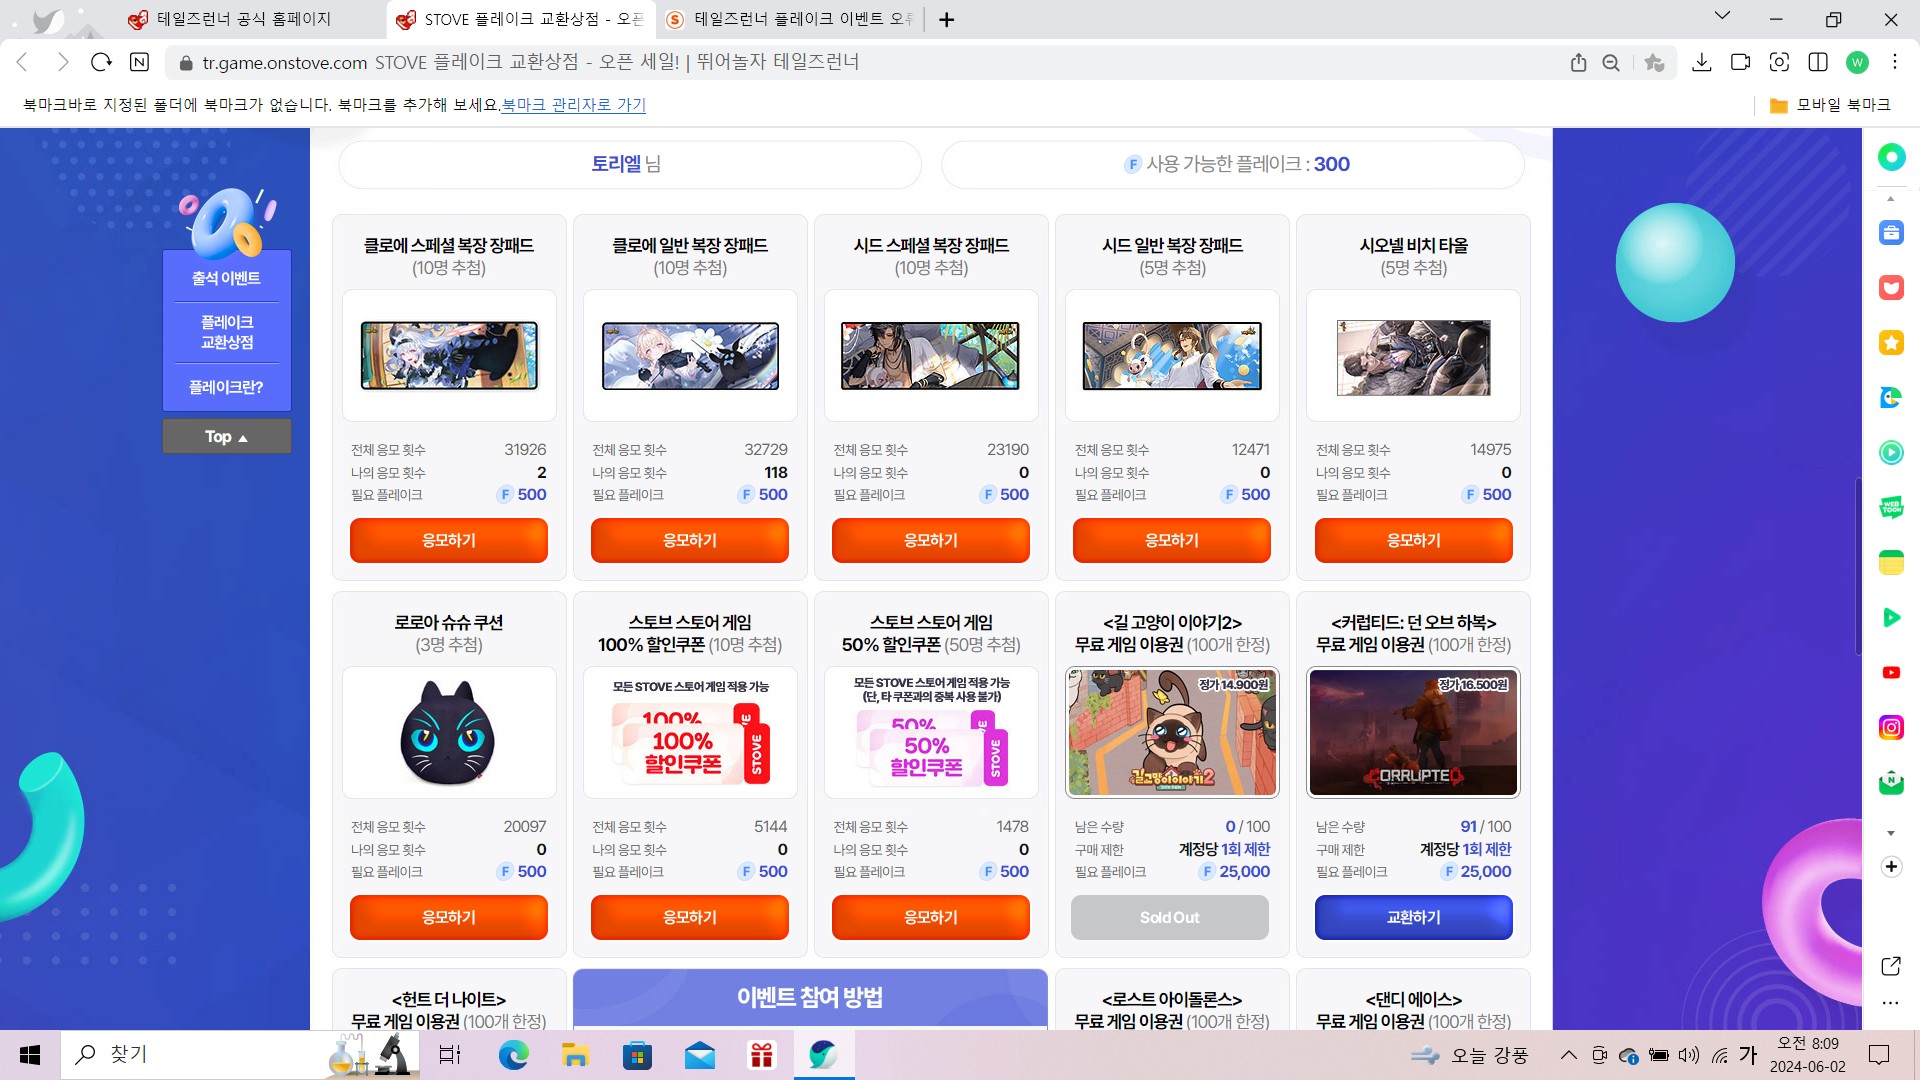1920x1080 pixels.
Task: Open the share page icon in address bar
Action: click(x=1578, y=62)
